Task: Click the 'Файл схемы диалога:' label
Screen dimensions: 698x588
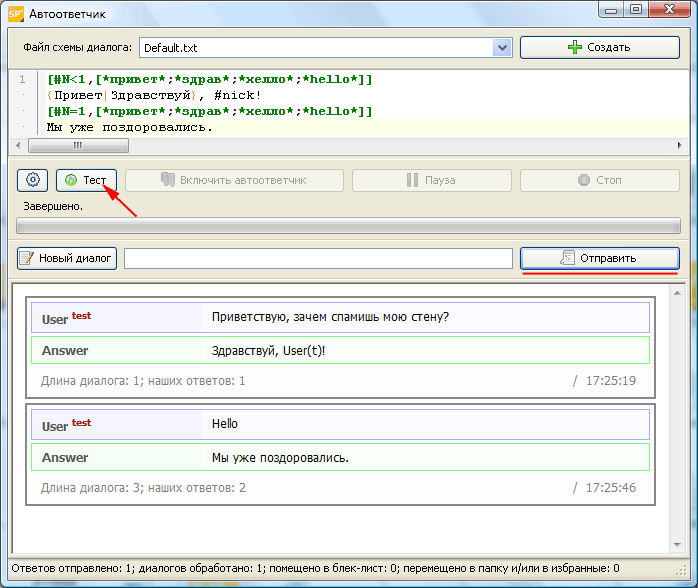Action: click(77, 47)
